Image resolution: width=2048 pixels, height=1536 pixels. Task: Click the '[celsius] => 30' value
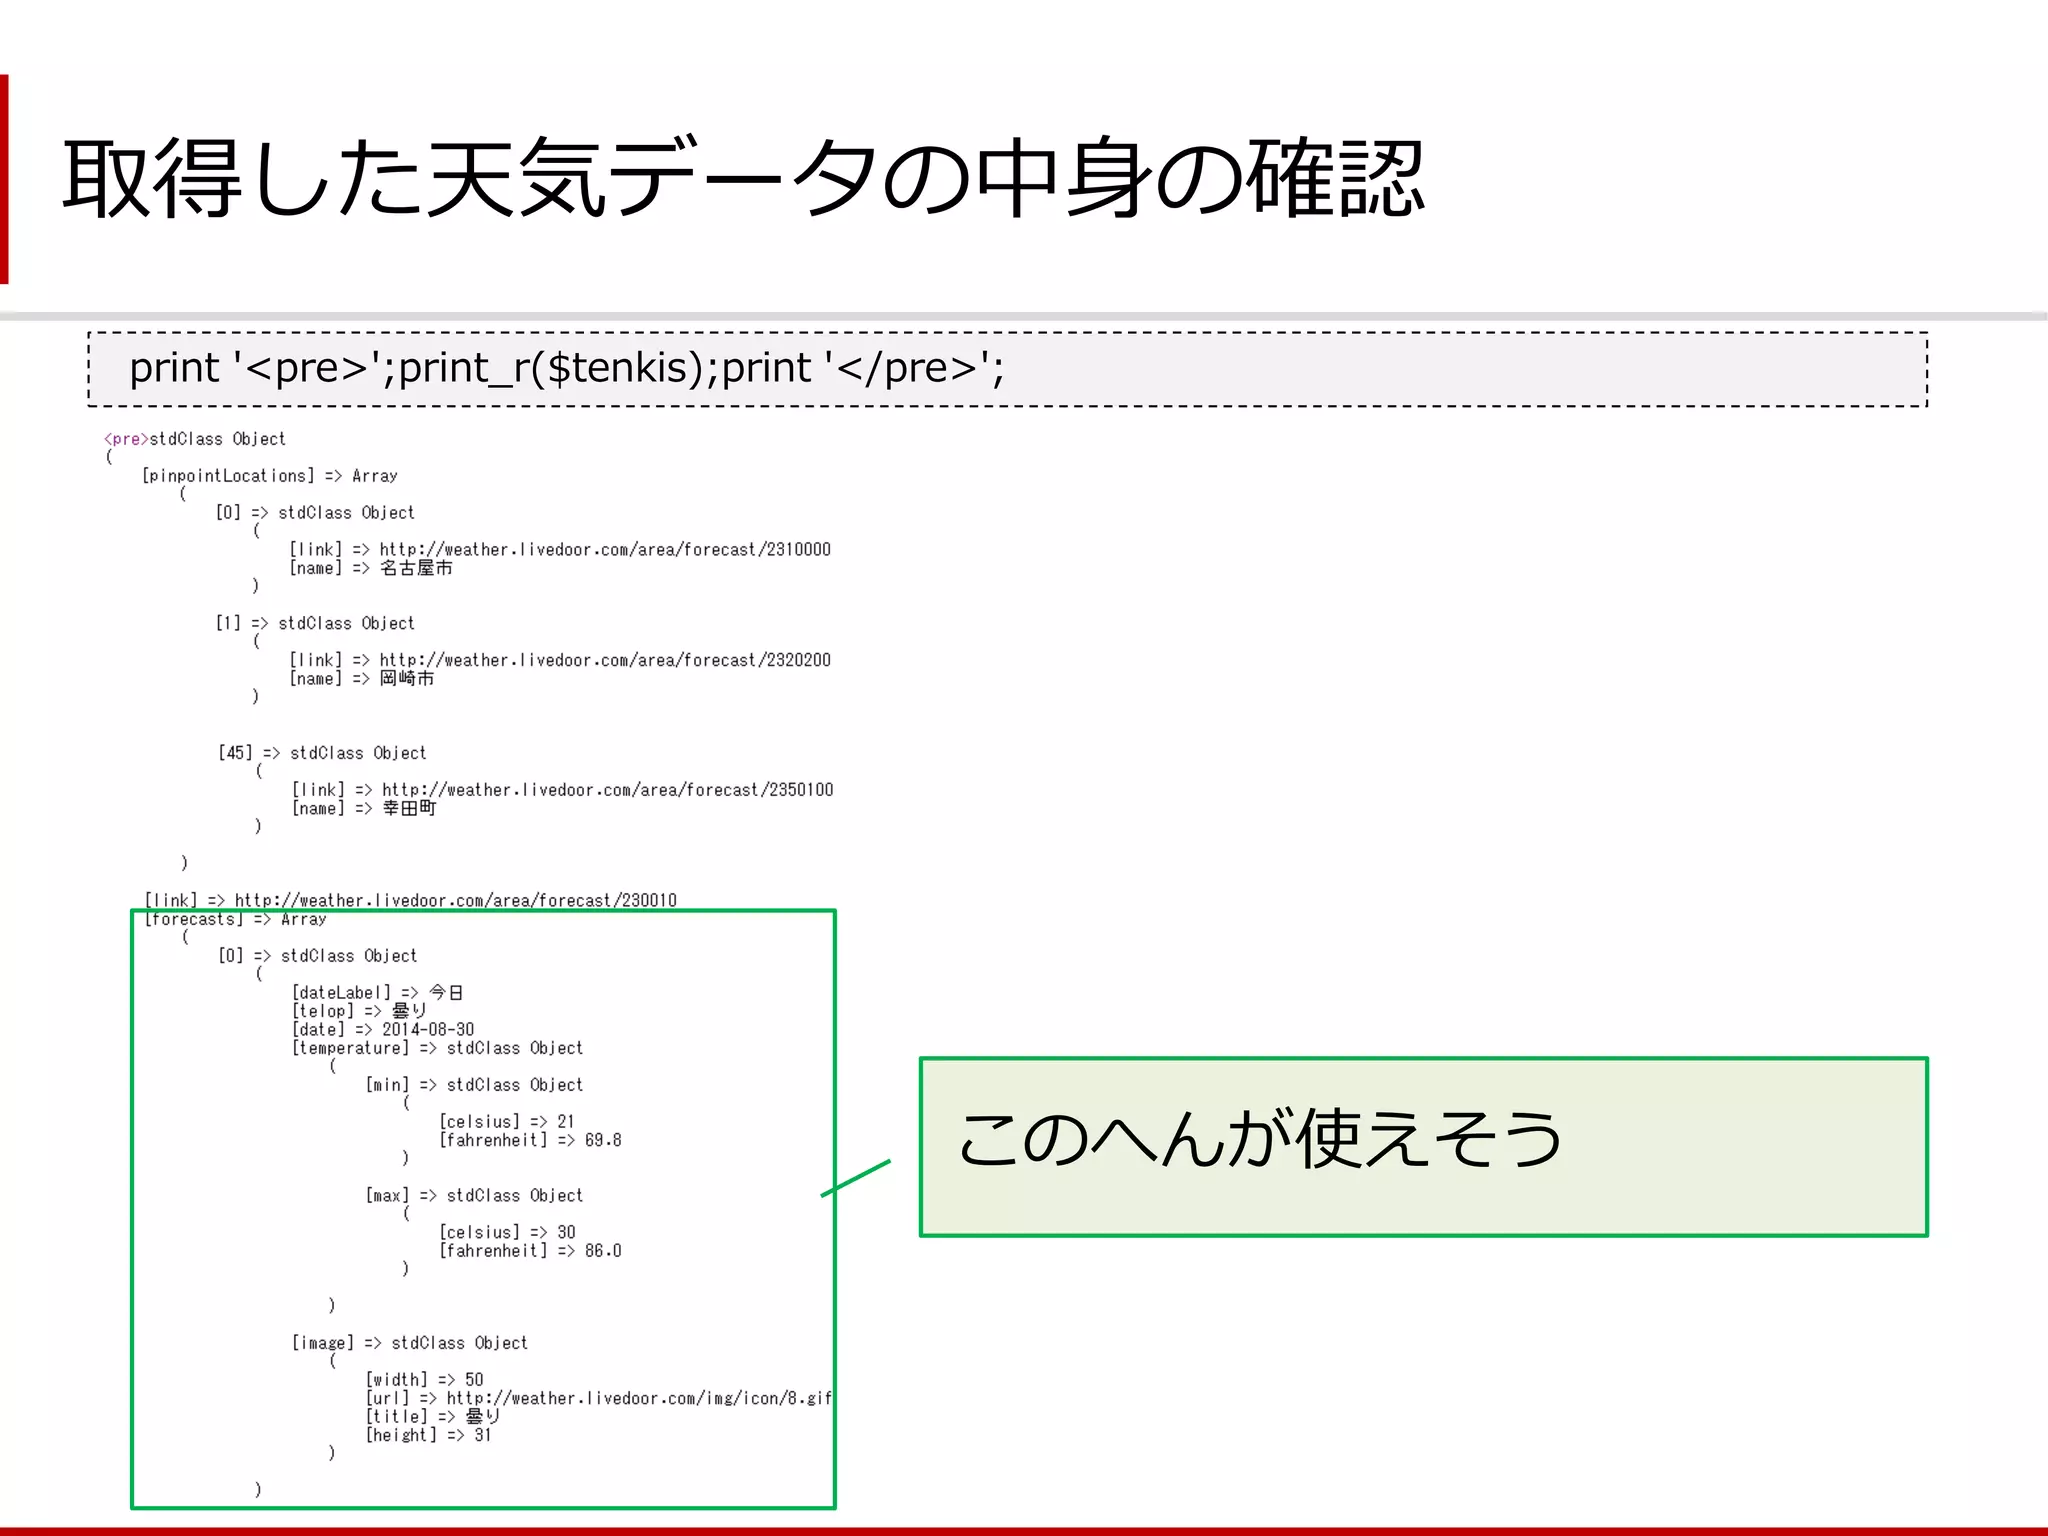(x=507, y=1233)
